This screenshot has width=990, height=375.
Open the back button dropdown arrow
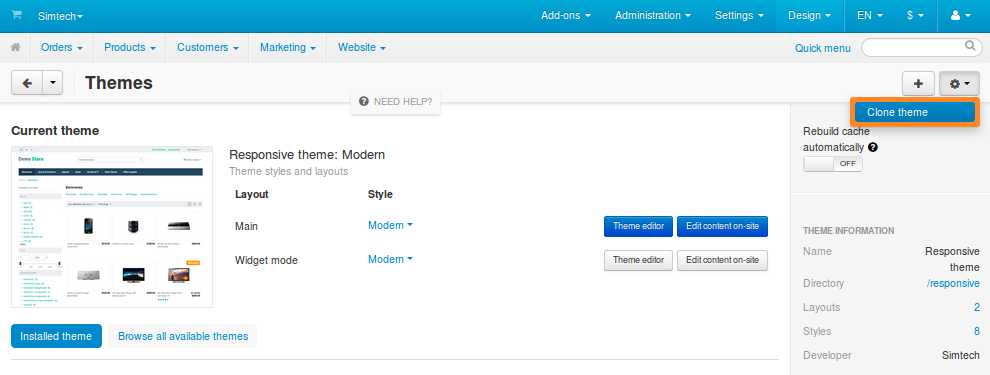click(52, 83)
